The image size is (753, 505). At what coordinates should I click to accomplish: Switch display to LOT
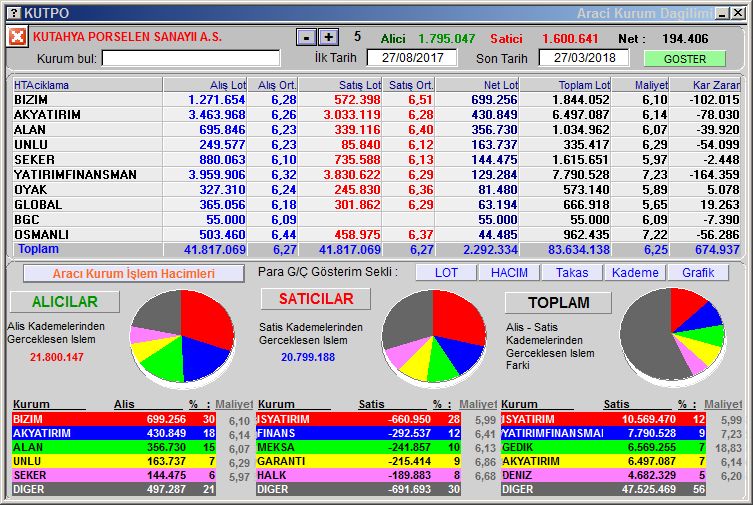point(446,273)
